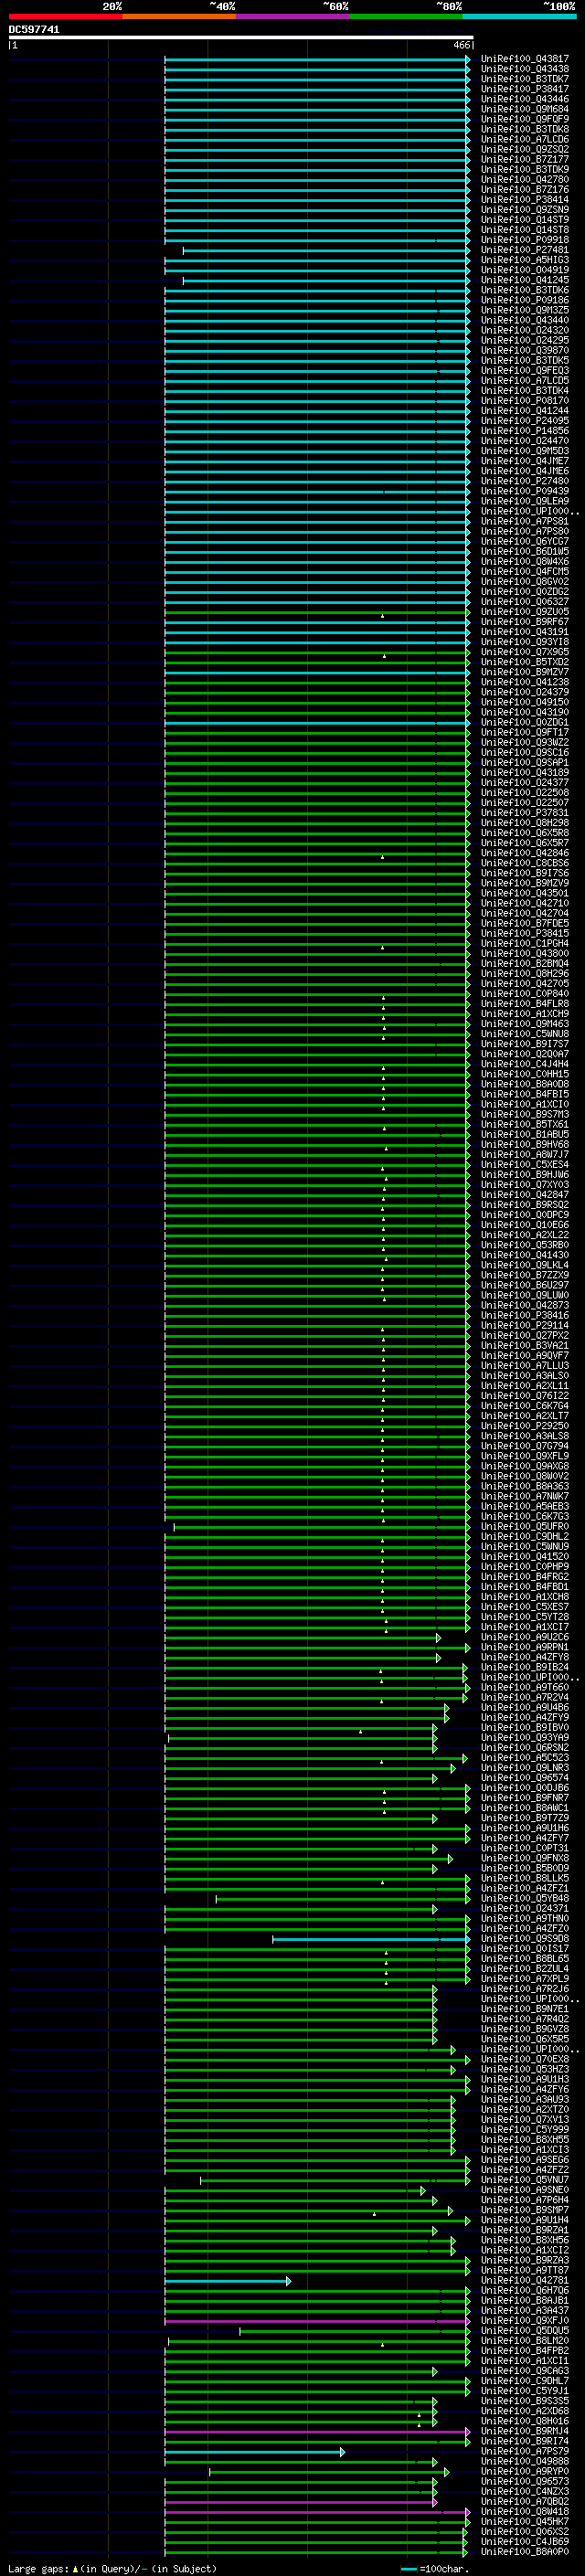Click the label UniRef100_Q9FT17

coord(525,733)
